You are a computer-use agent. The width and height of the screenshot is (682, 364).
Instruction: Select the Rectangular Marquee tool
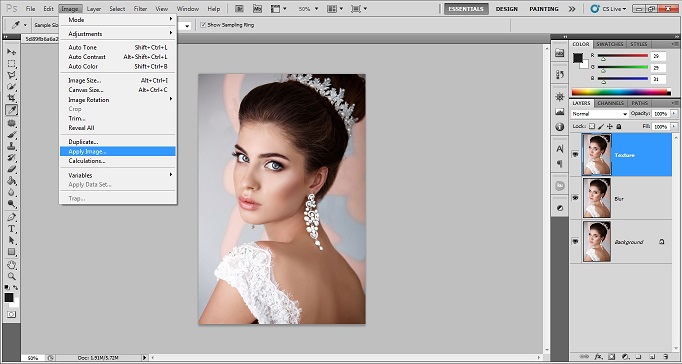(x=11, y=64)
